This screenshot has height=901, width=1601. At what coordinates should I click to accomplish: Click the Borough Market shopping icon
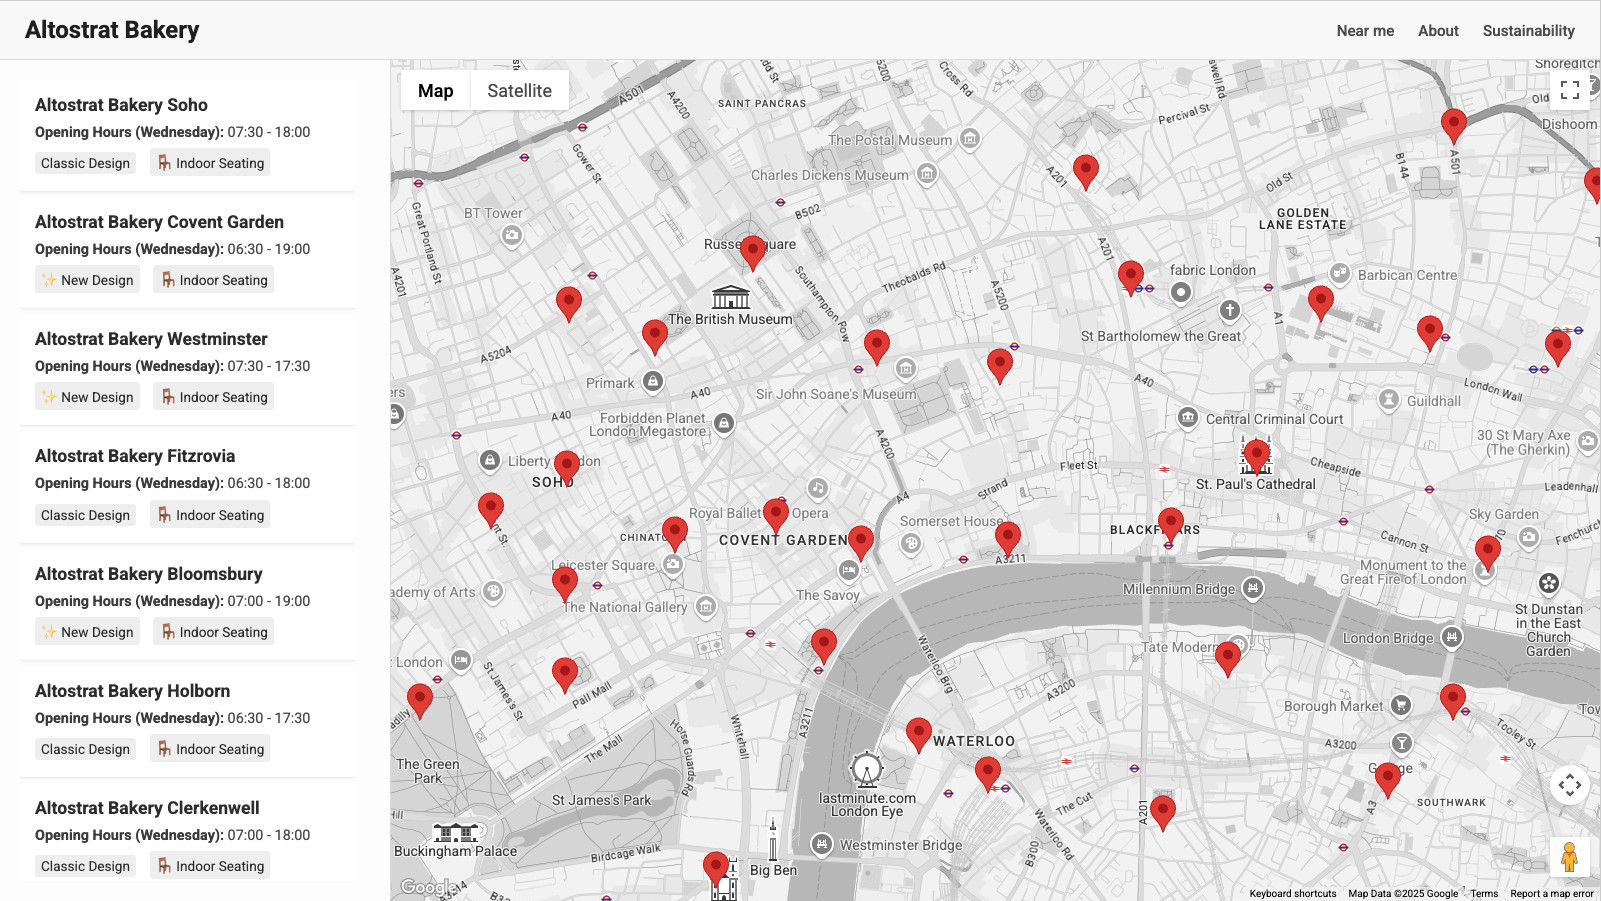(x=1401, y=705)
